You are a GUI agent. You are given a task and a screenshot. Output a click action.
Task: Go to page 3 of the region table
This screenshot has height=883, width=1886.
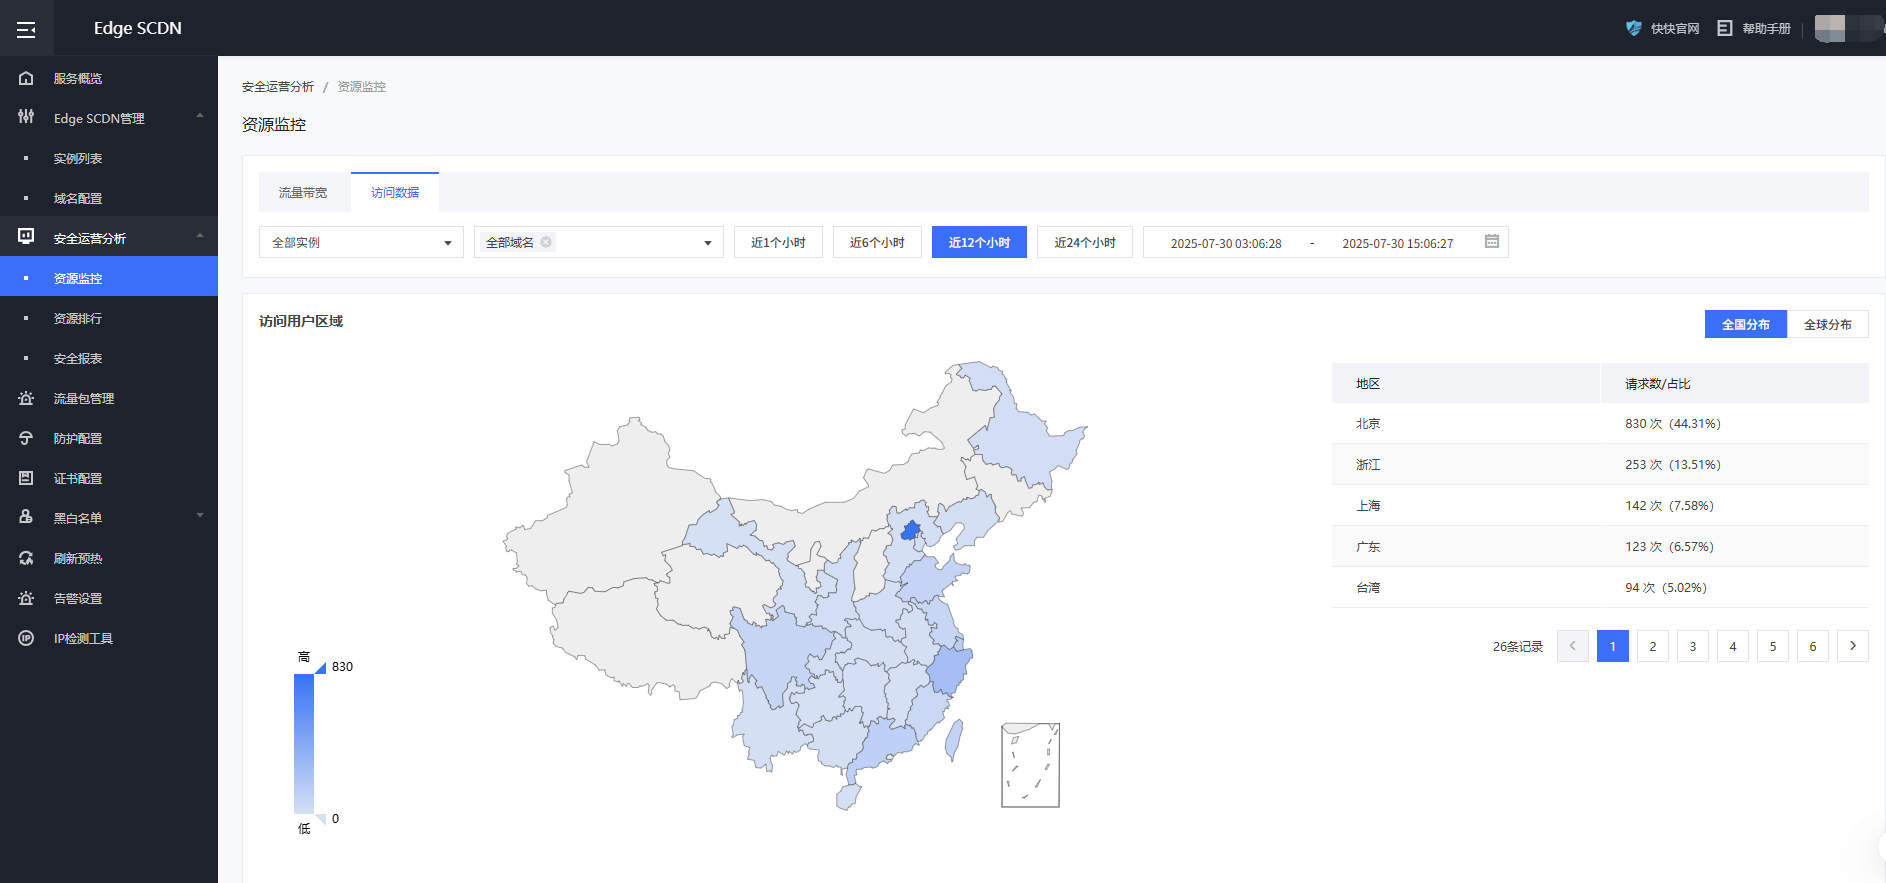tap(1692, 646)
